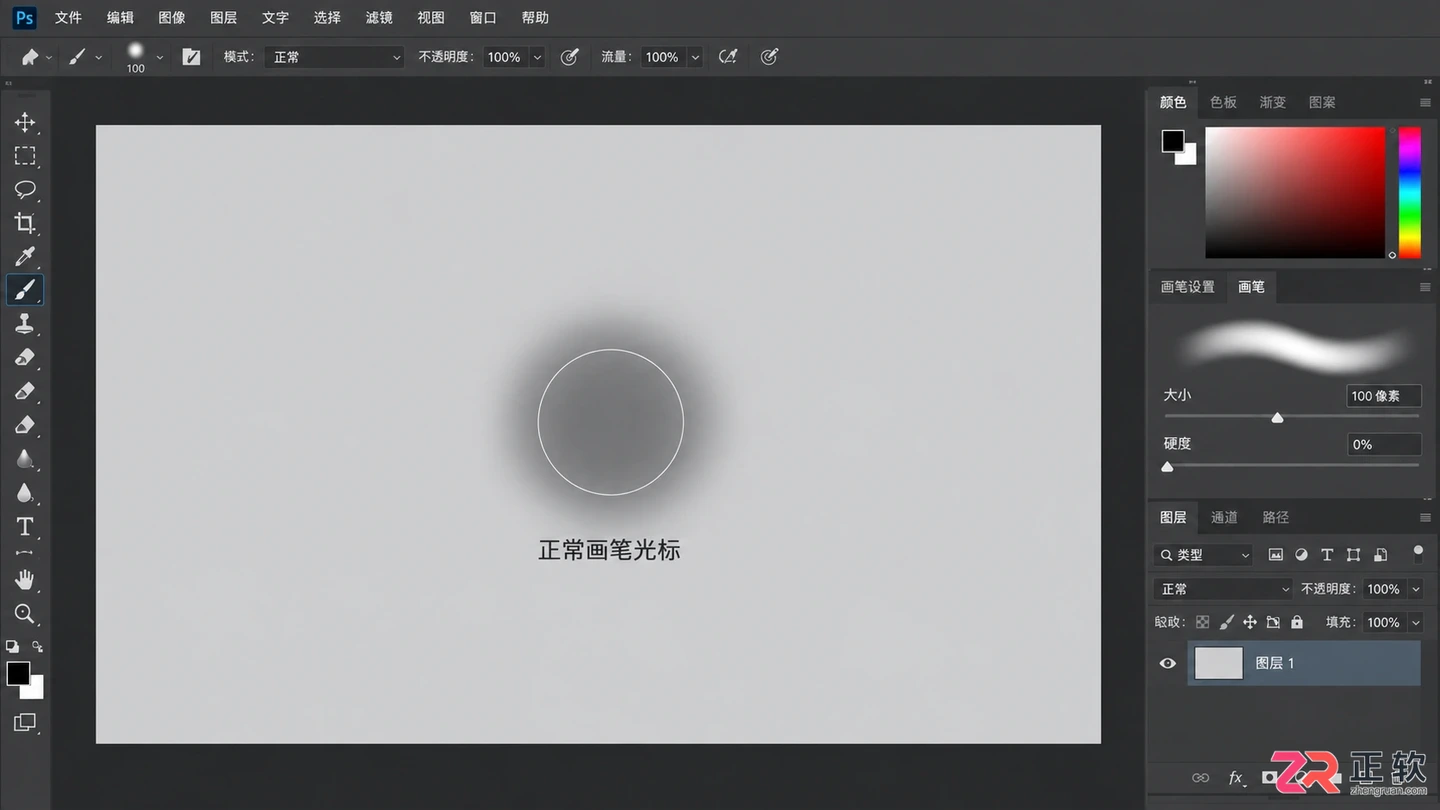
Task: Expand the 流量 flow arrow
Action: [695, 57]
